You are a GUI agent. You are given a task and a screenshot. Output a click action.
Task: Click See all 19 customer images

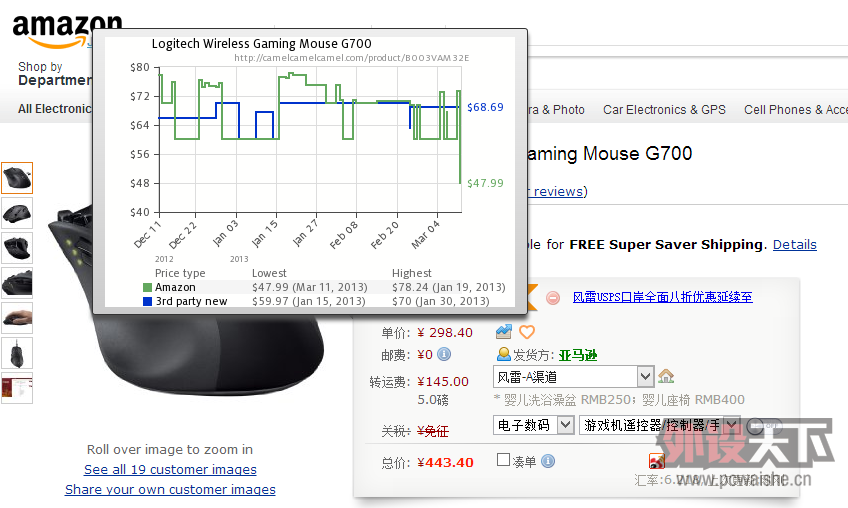(x=170, y=470)
